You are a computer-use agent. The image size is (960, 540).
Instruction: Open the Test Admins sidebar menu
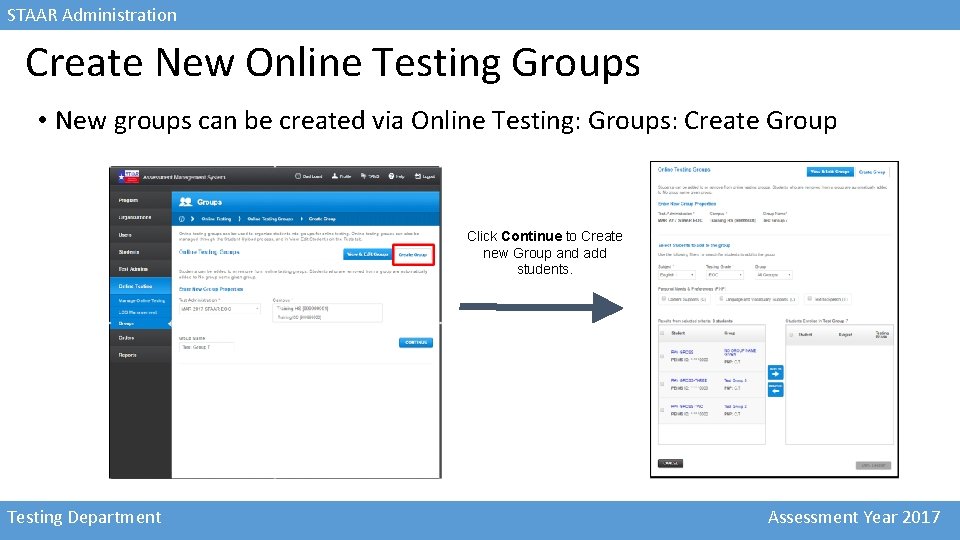[140, 269]
